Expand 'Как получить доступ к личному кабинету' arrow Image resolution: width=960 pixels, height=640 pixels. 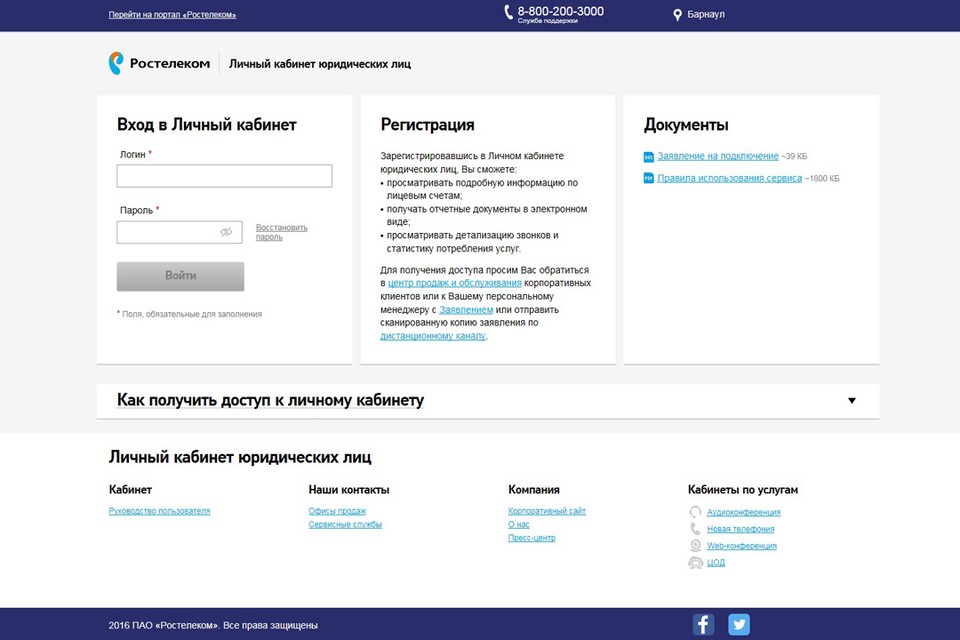pos(852,401)
